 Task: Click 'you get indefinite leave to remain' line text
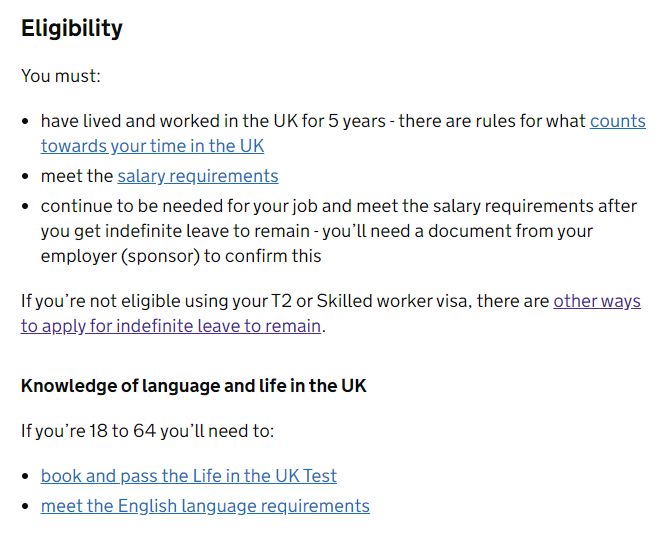175,231
